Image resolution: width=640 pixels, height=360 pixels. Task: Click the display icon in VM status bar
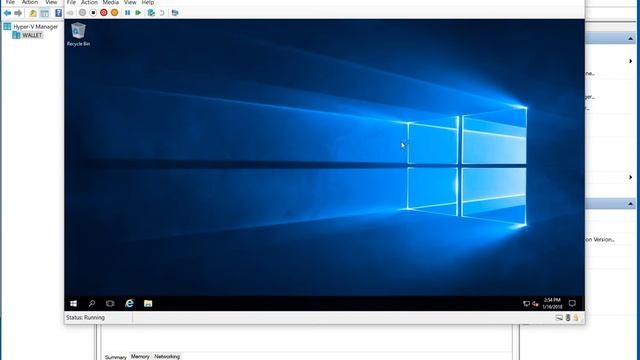point(559,318)
